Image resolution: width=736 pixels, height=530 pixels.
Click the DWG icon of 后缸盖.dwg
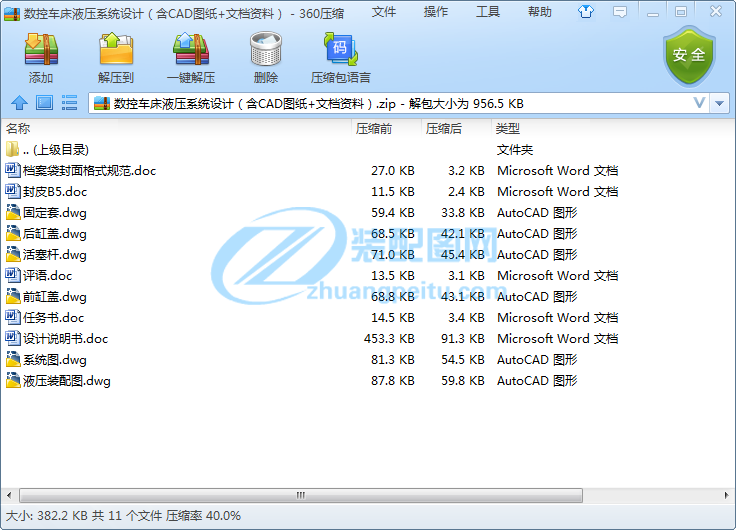(x=13, y=233)
